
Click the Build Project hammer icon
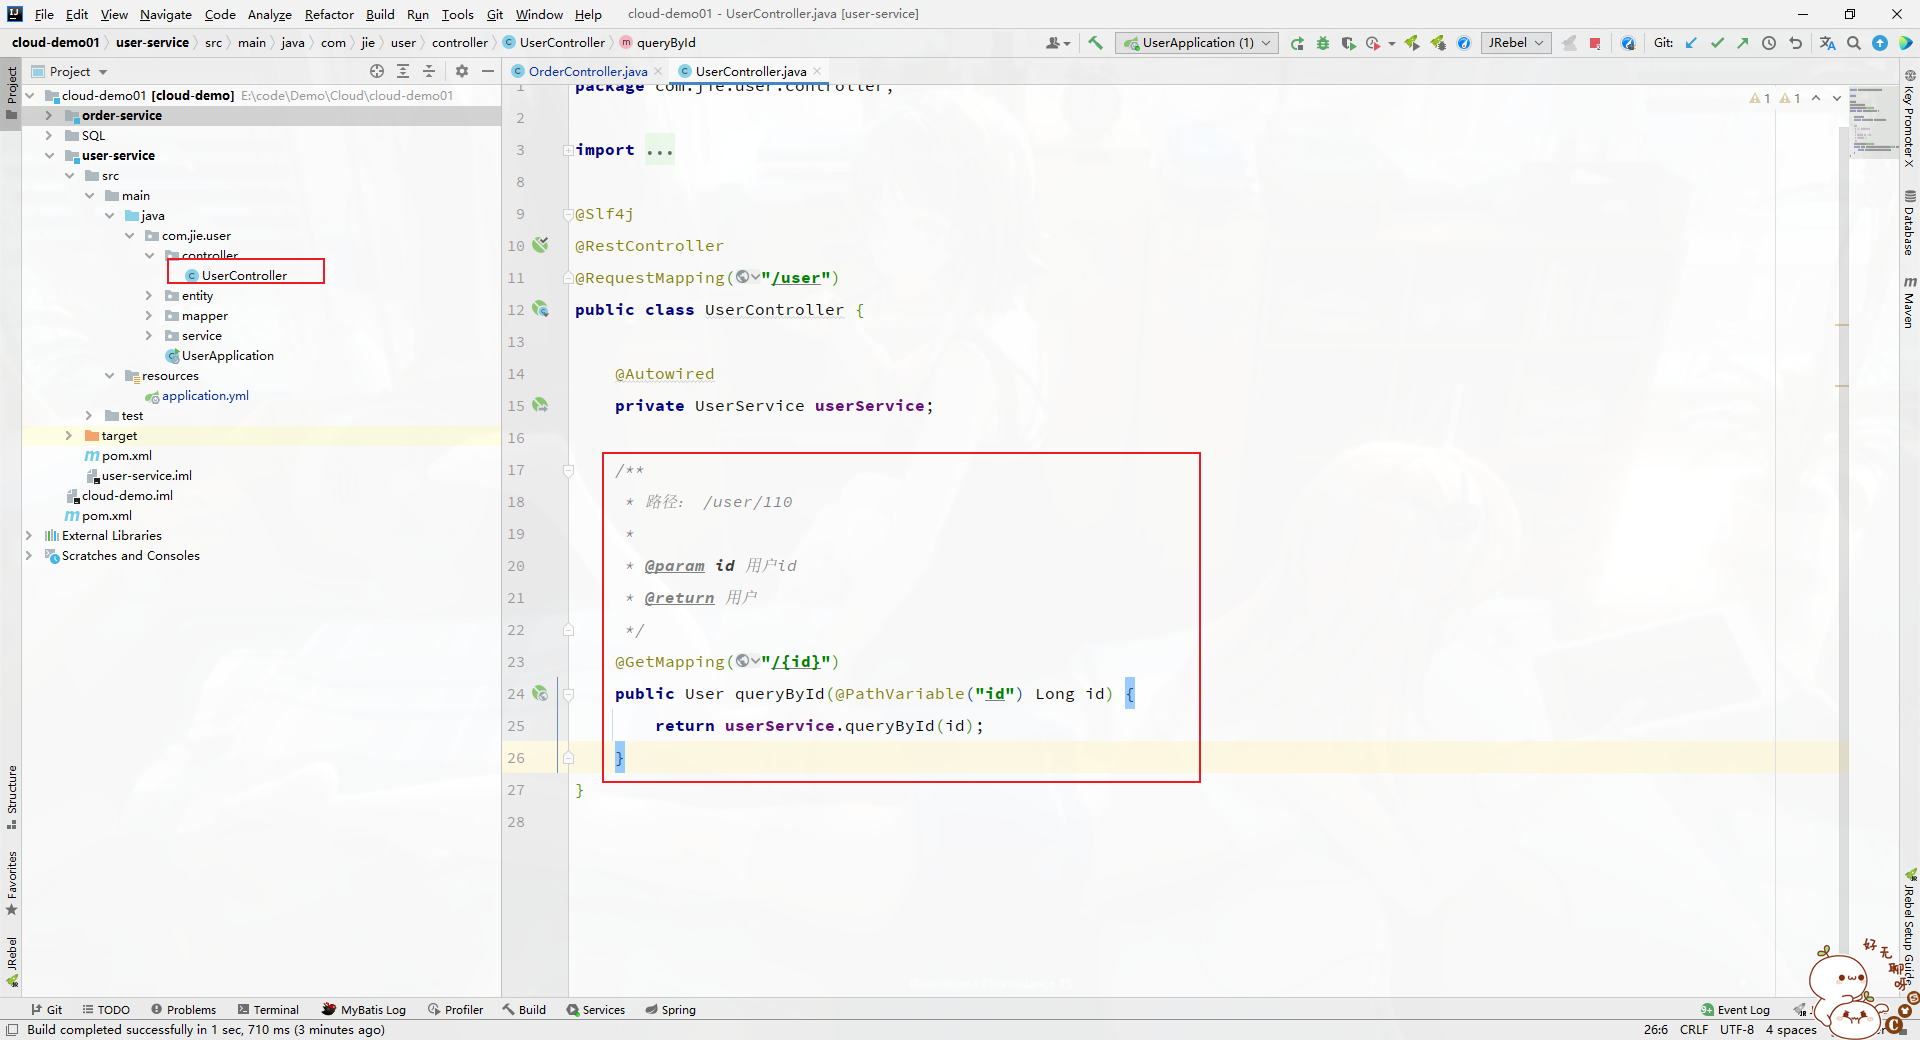[1096, 43]
